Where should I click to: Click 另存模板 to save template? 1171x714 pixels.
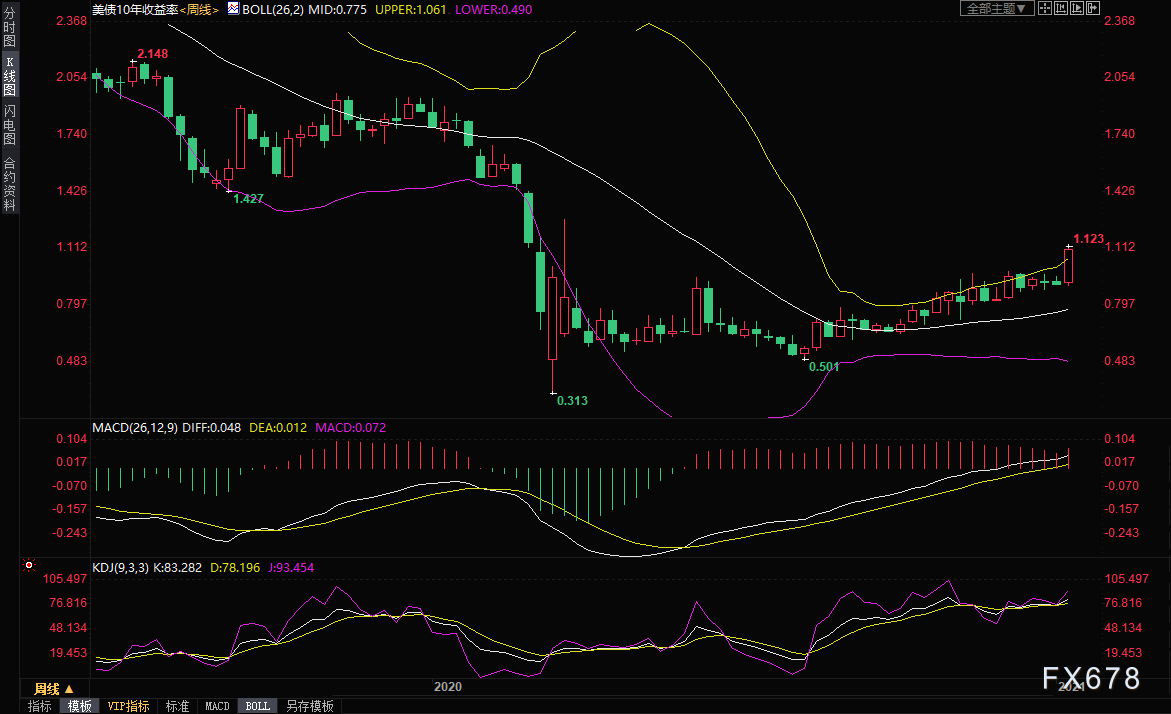coord(310,706)
